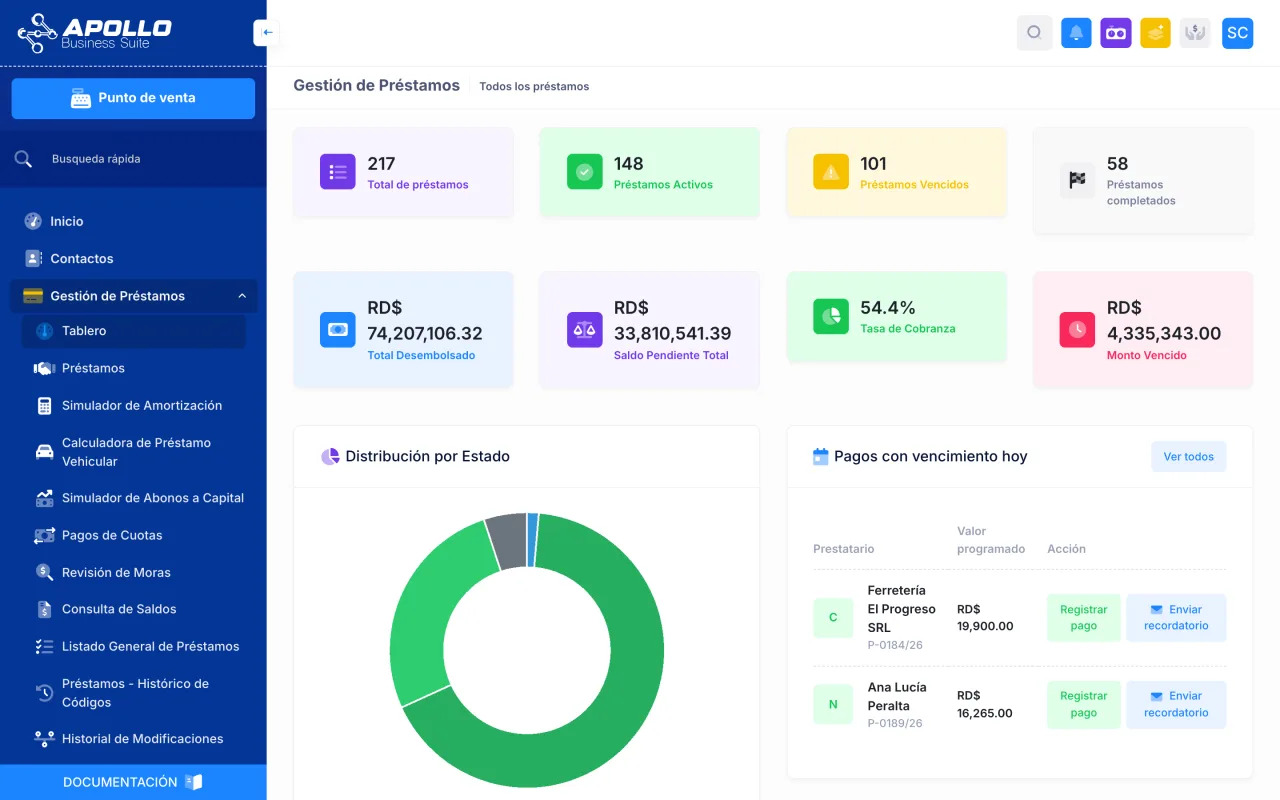Viewport: 1280px width, 800px height.
Task: Click the Apollo Business Suite logo
Action: coord(95,33)
